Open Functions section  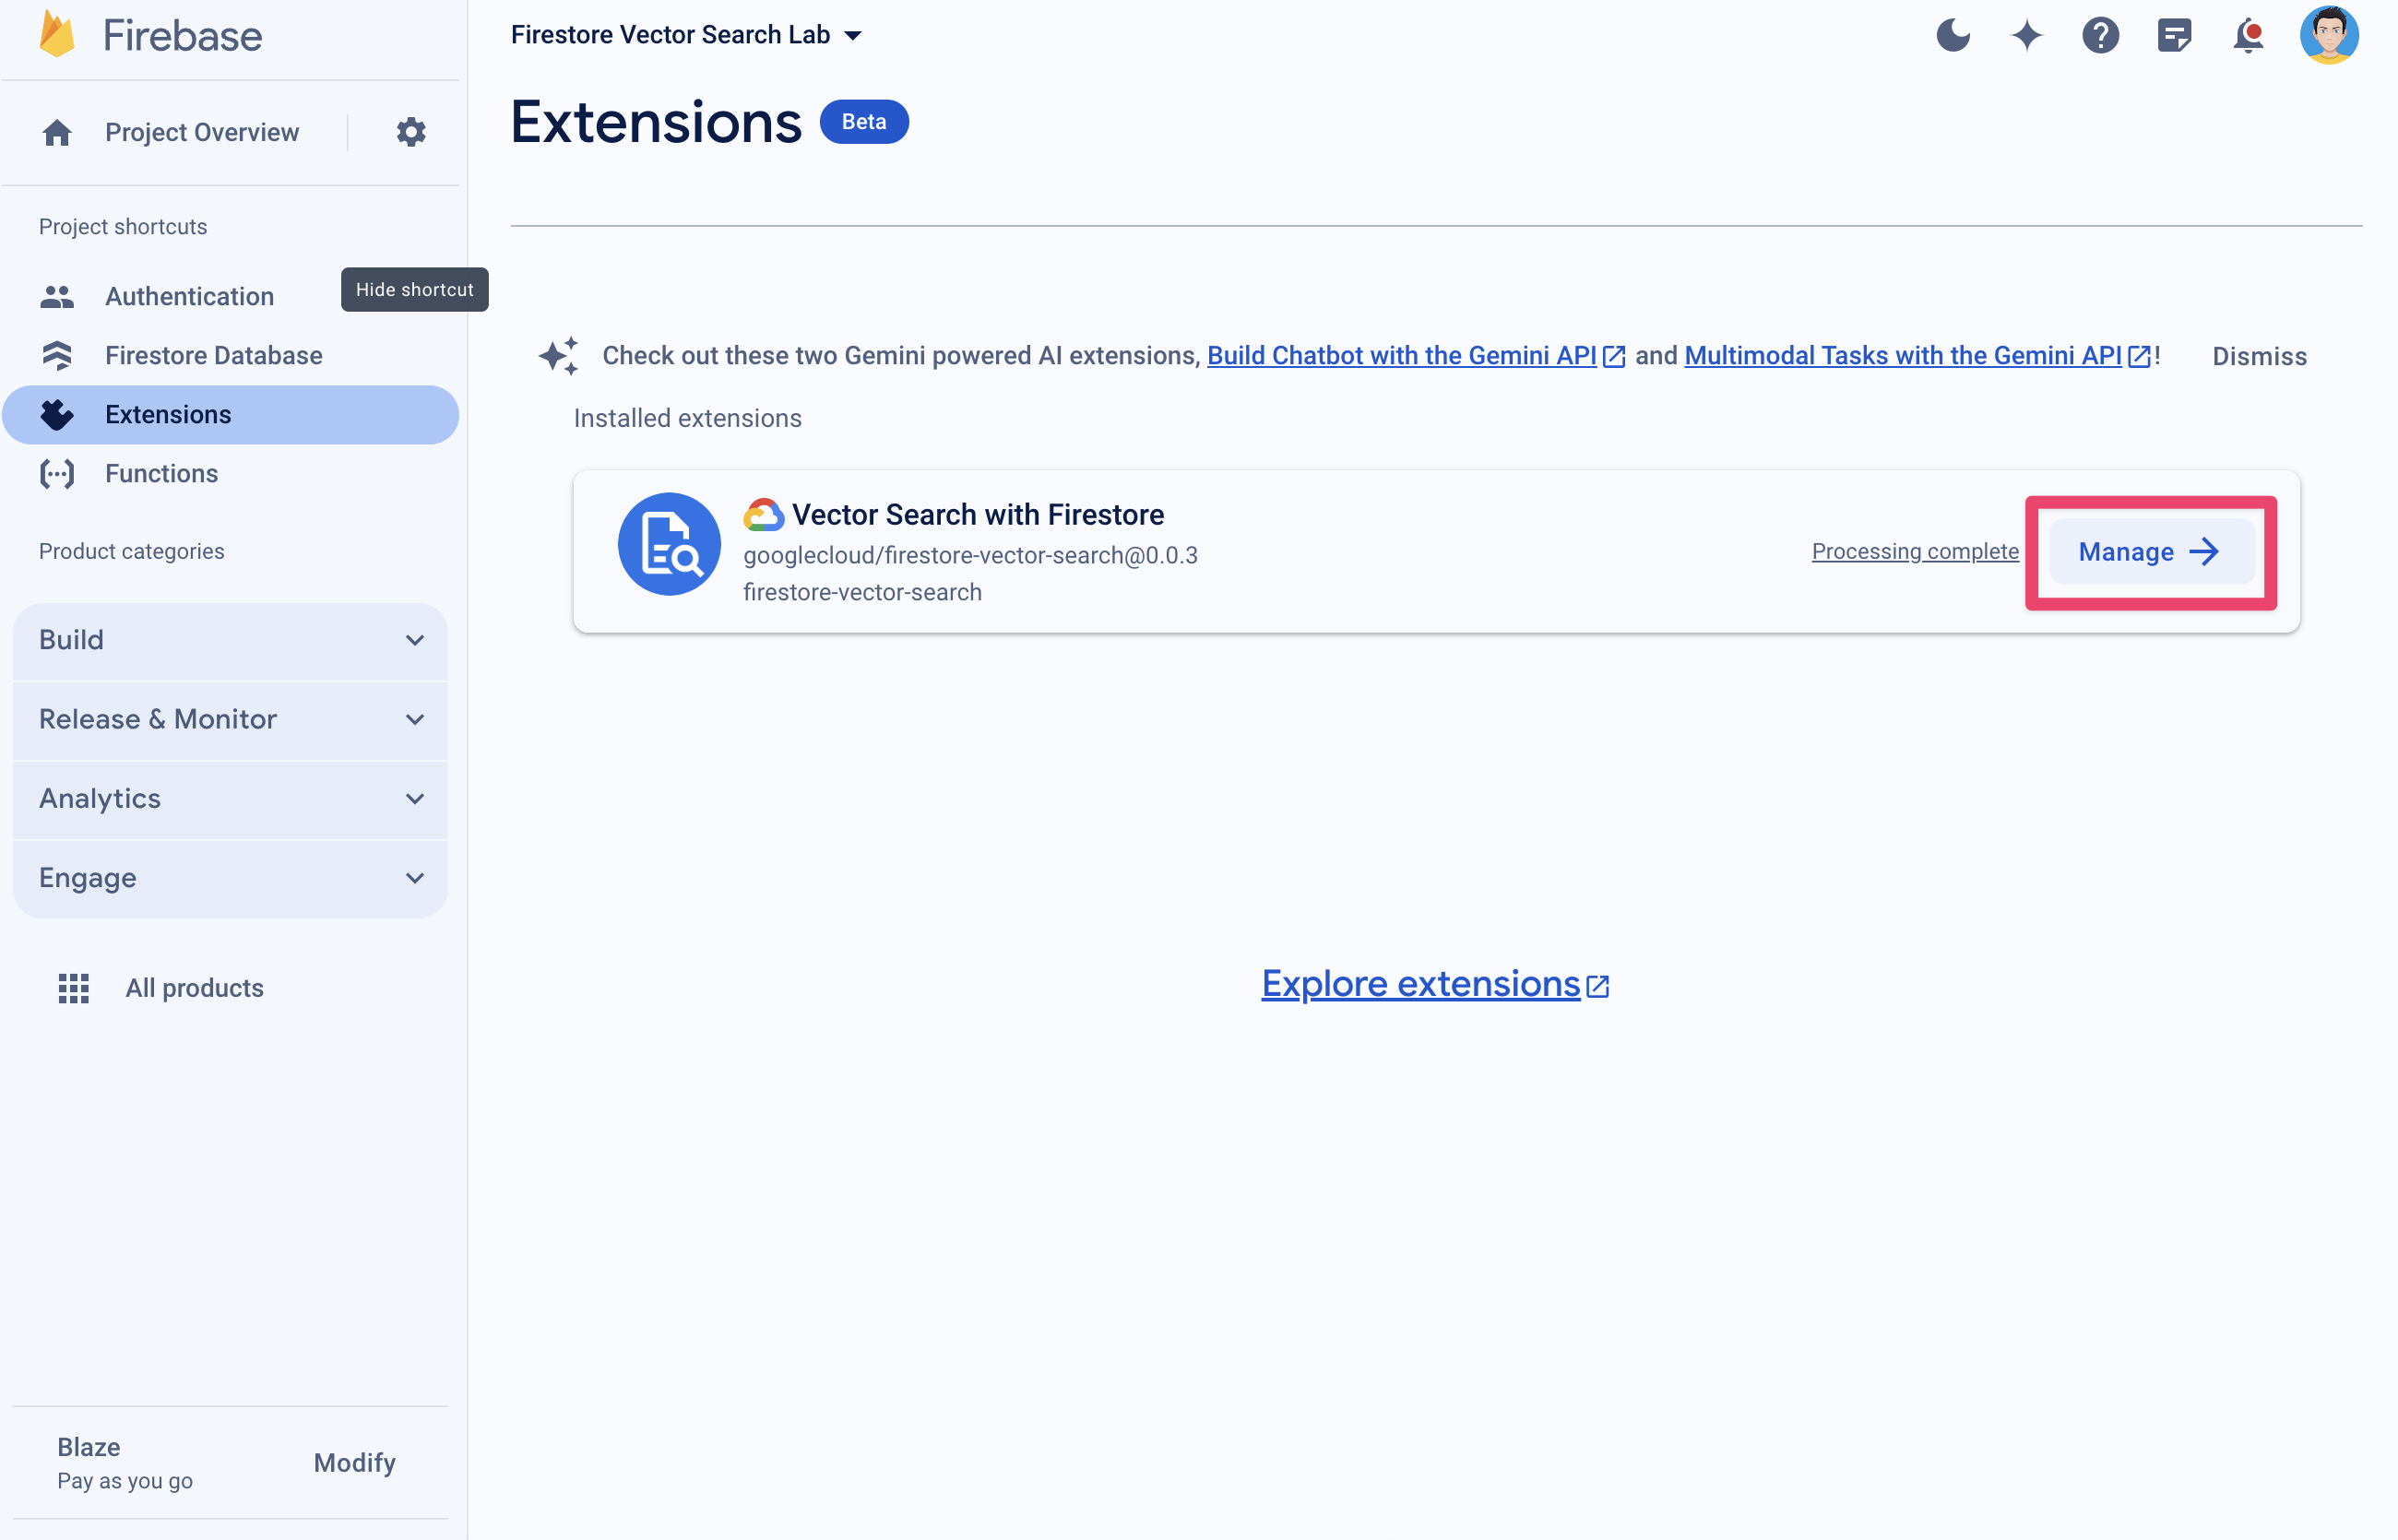pos(160,474)
